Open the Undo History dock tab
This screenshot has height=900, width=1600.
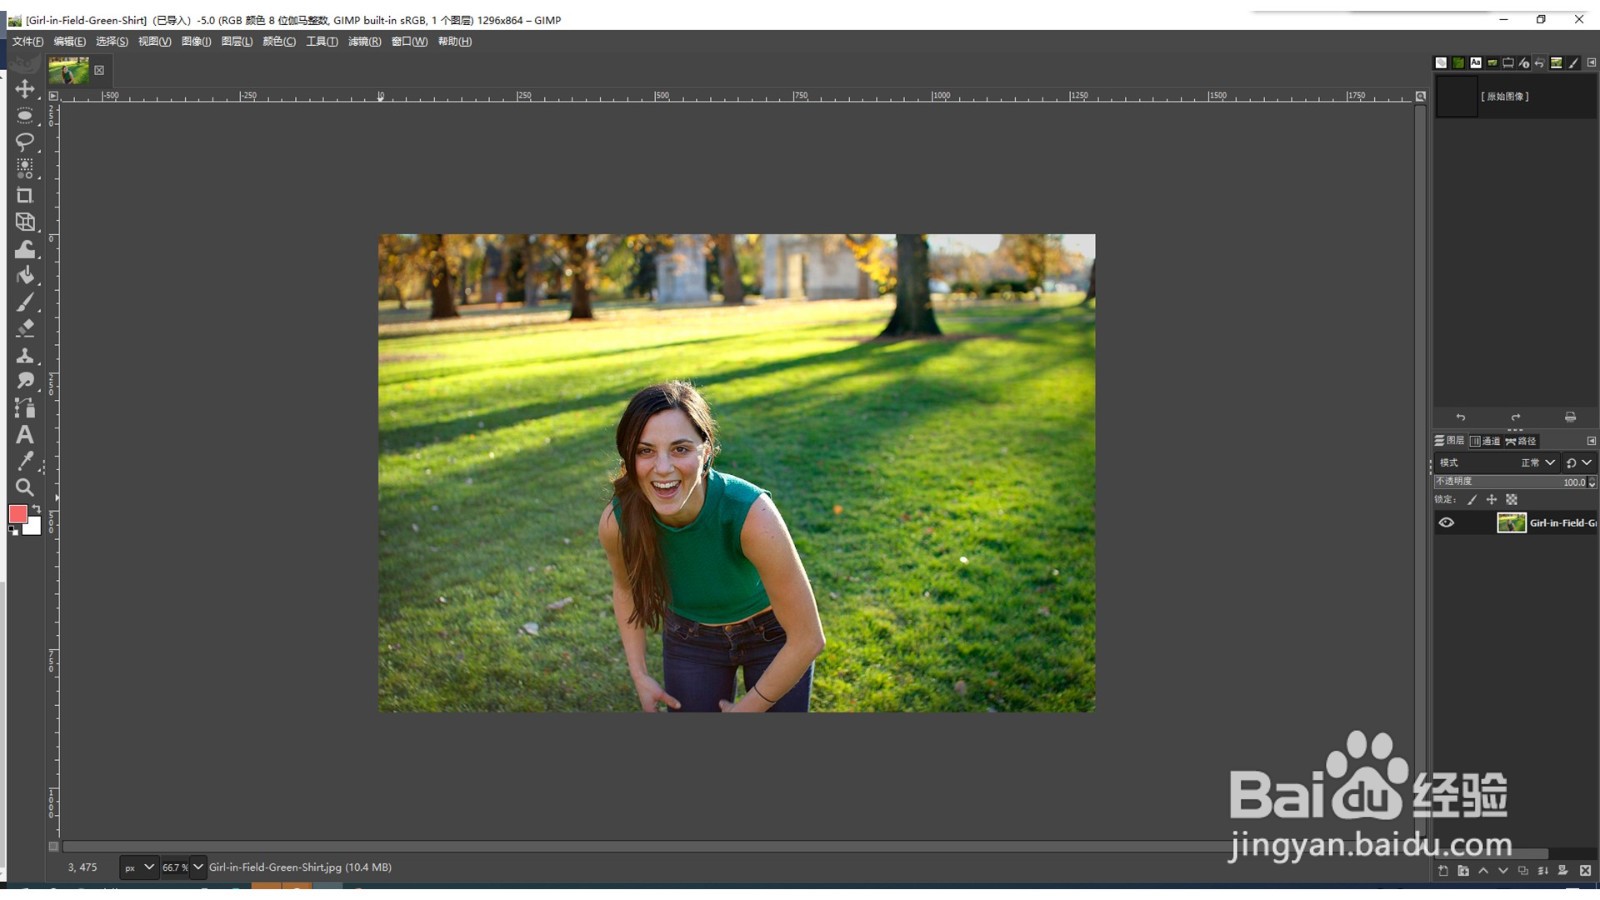tap(1540, 63)
